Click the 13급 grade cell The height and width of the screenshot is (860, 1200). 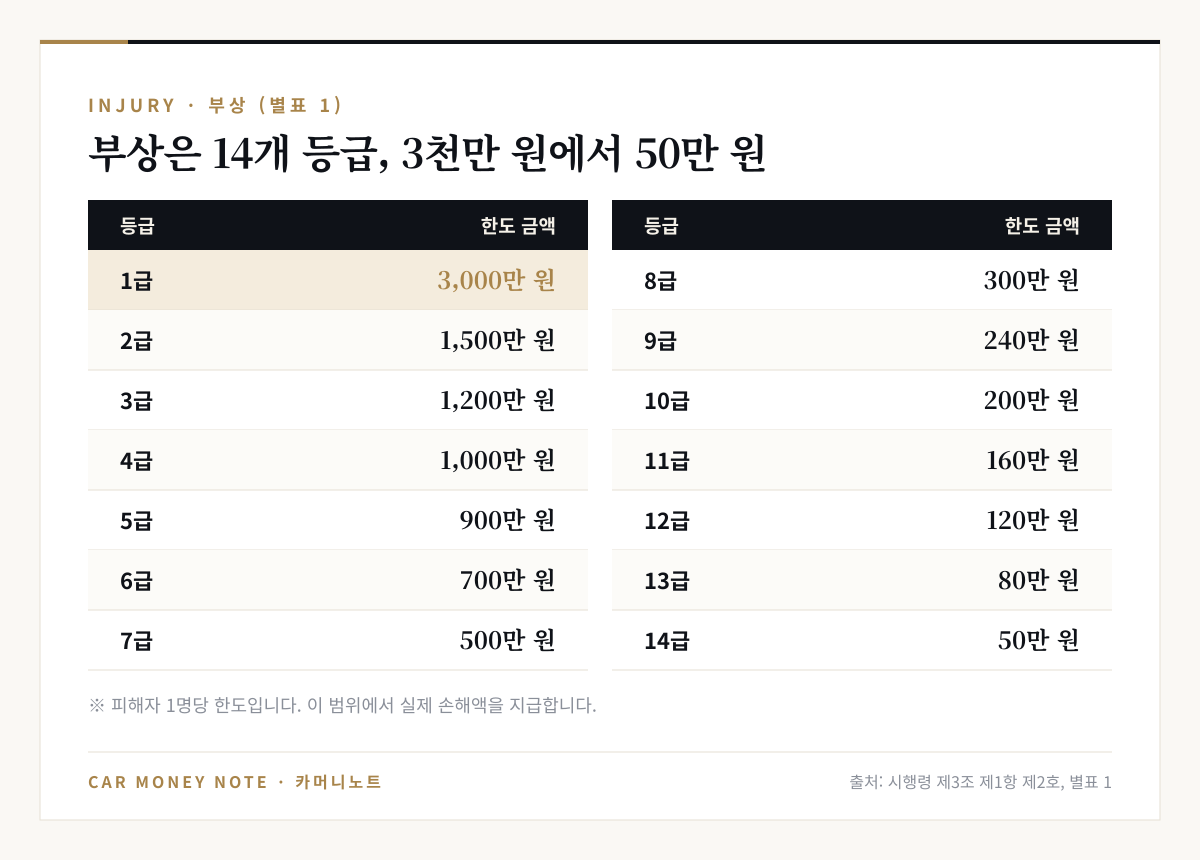pos(667,581)
